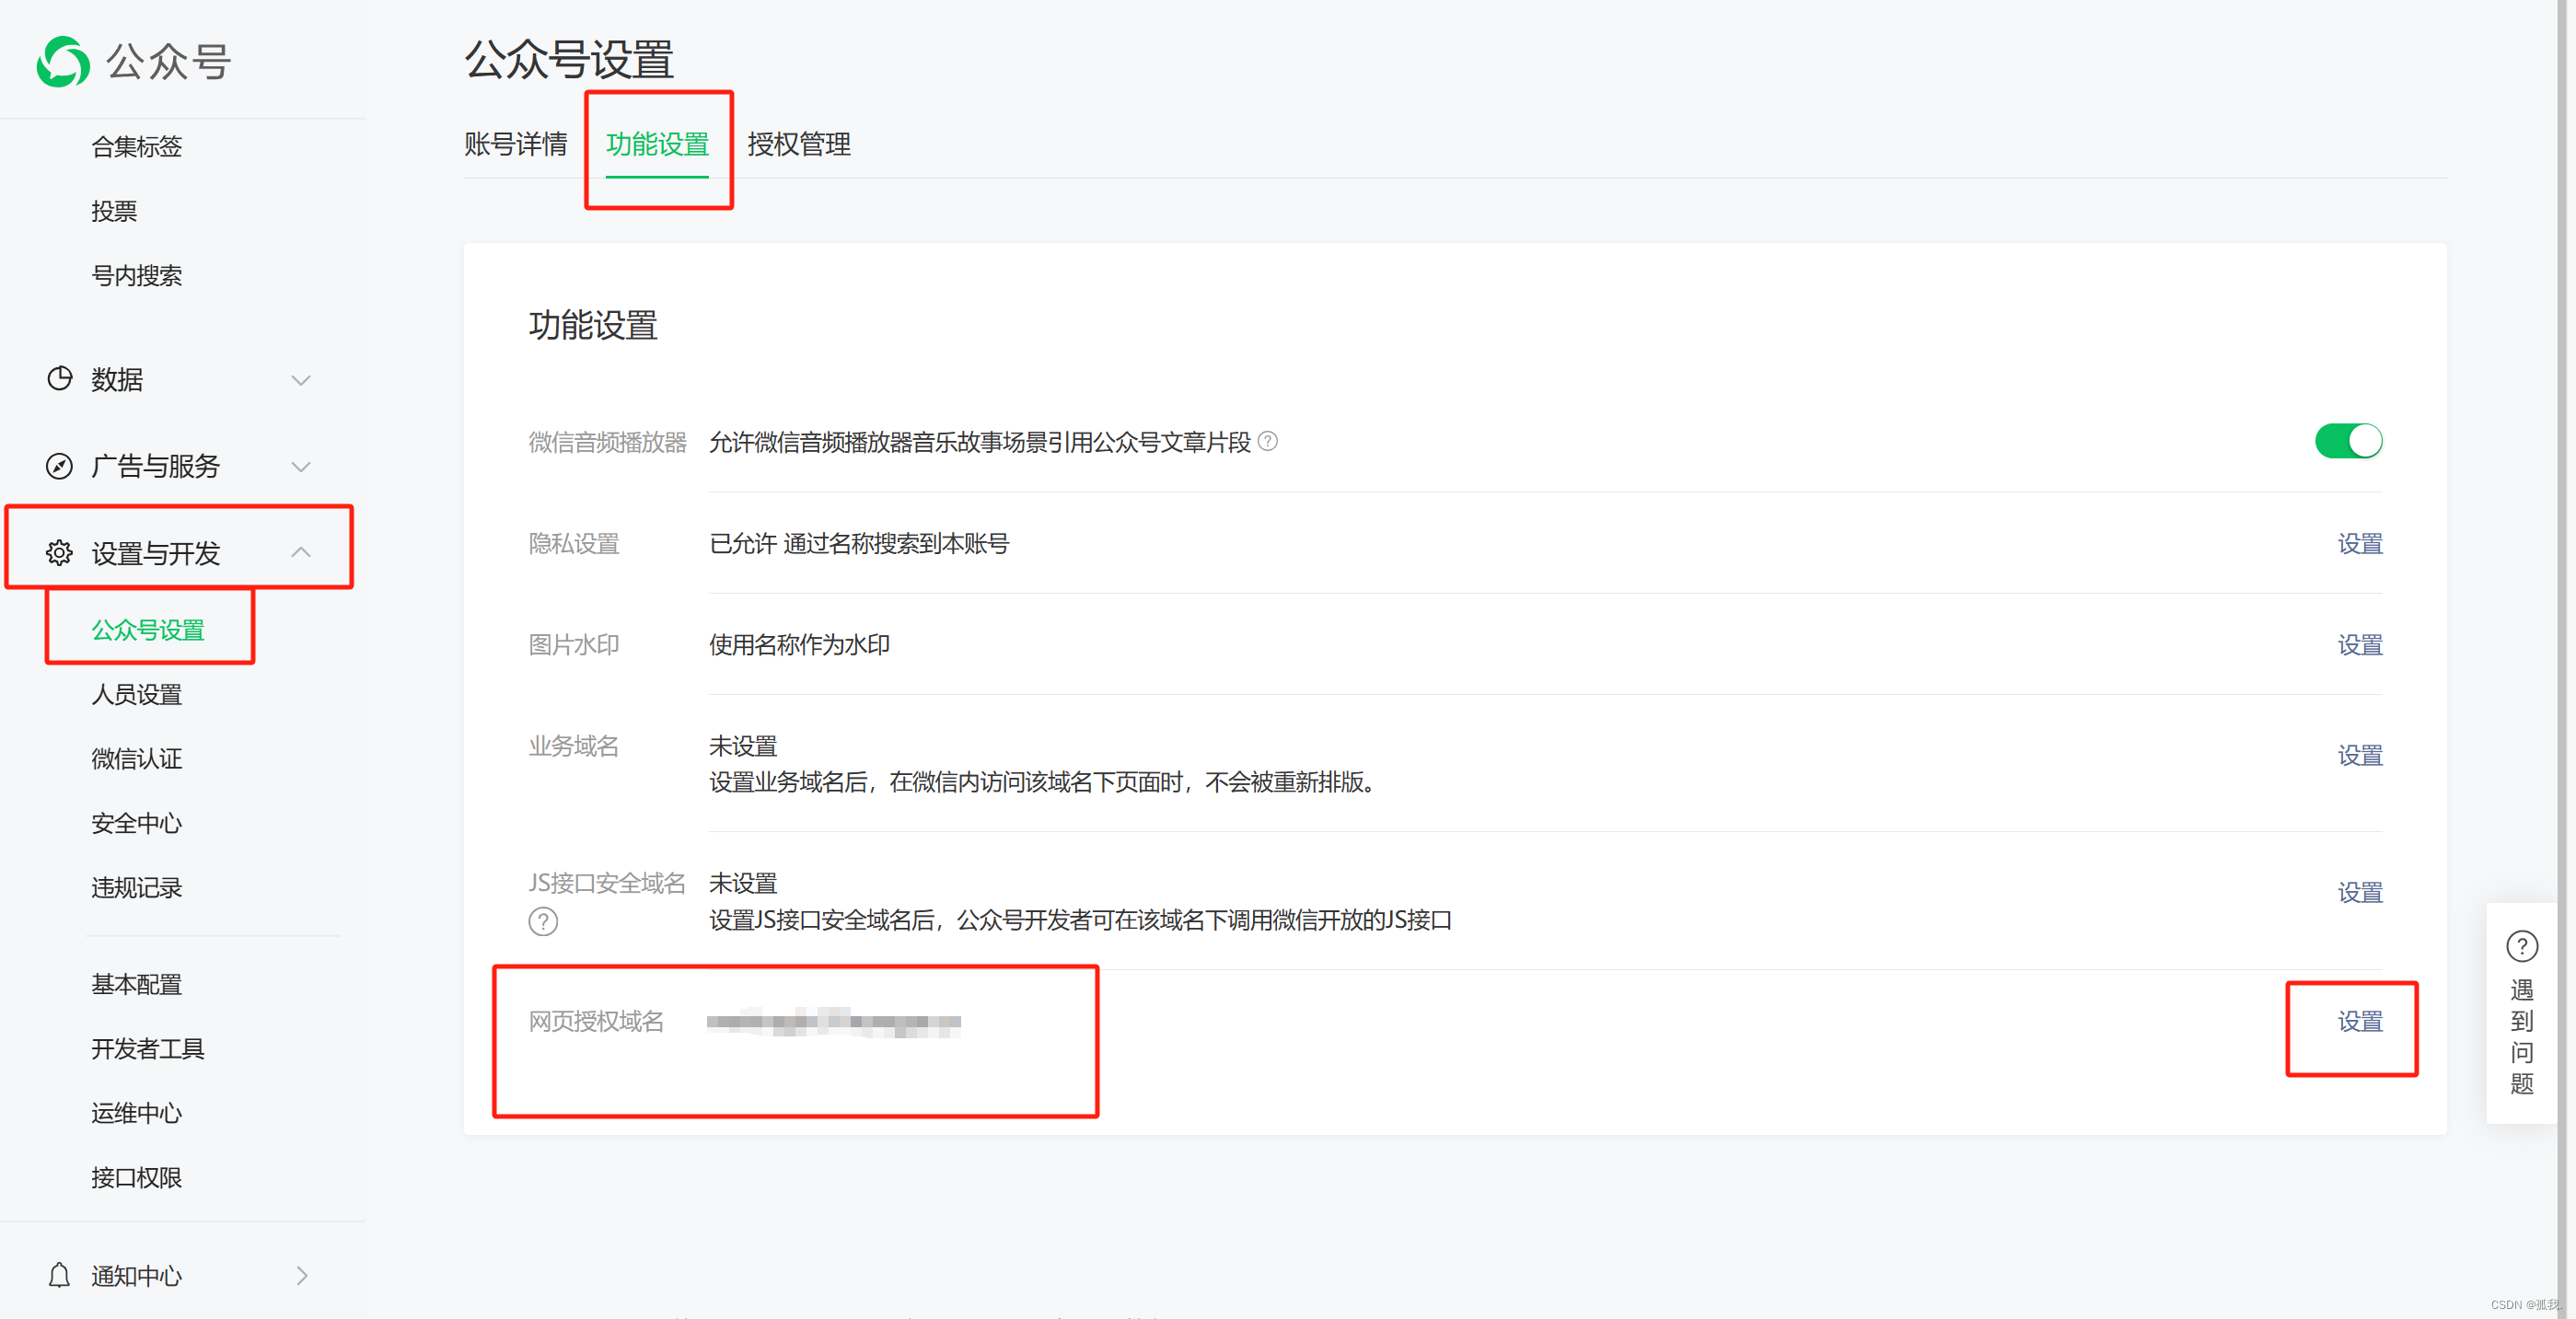Expand the 数据 menu chevron
The height and width of the screenshot is (1319, 2576).
(x=301, y=380)
